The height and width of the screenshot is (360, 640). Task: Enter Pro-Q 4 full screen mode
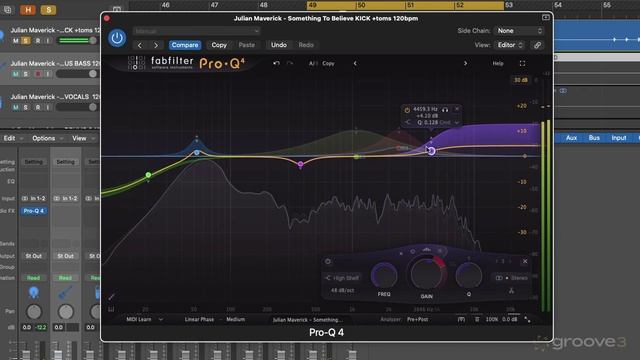[522, 63]
